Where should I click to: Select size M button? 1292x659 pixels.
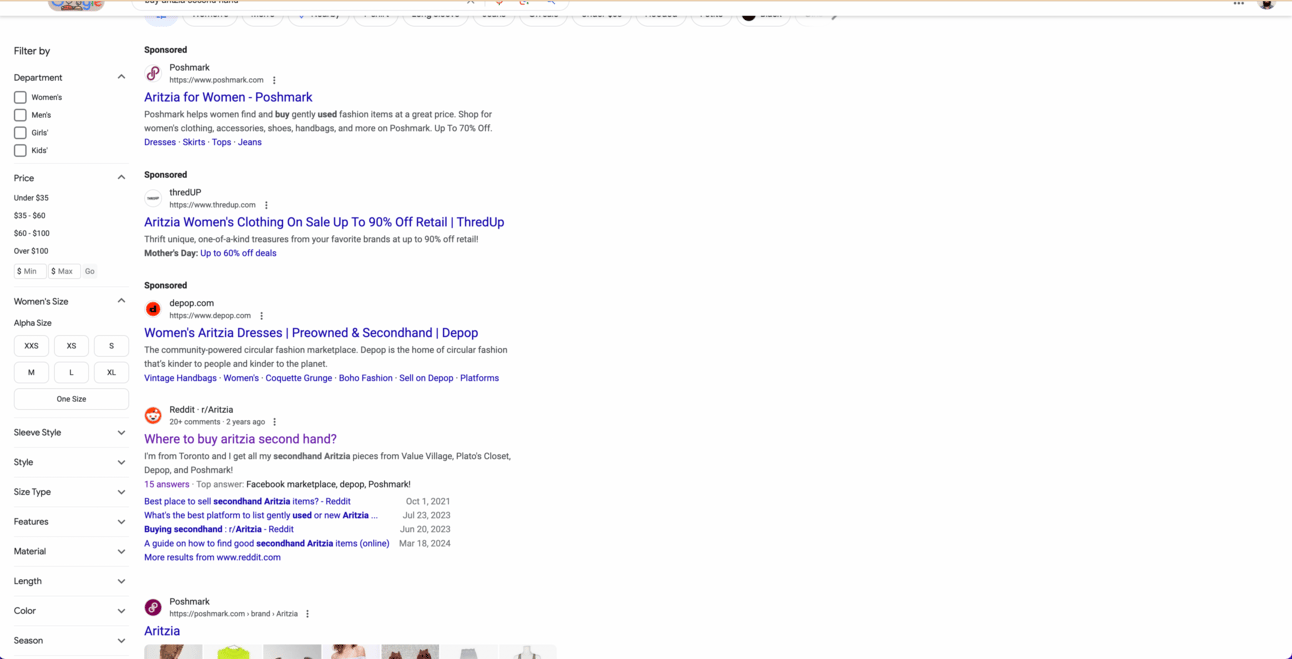[x=31, y=372]
